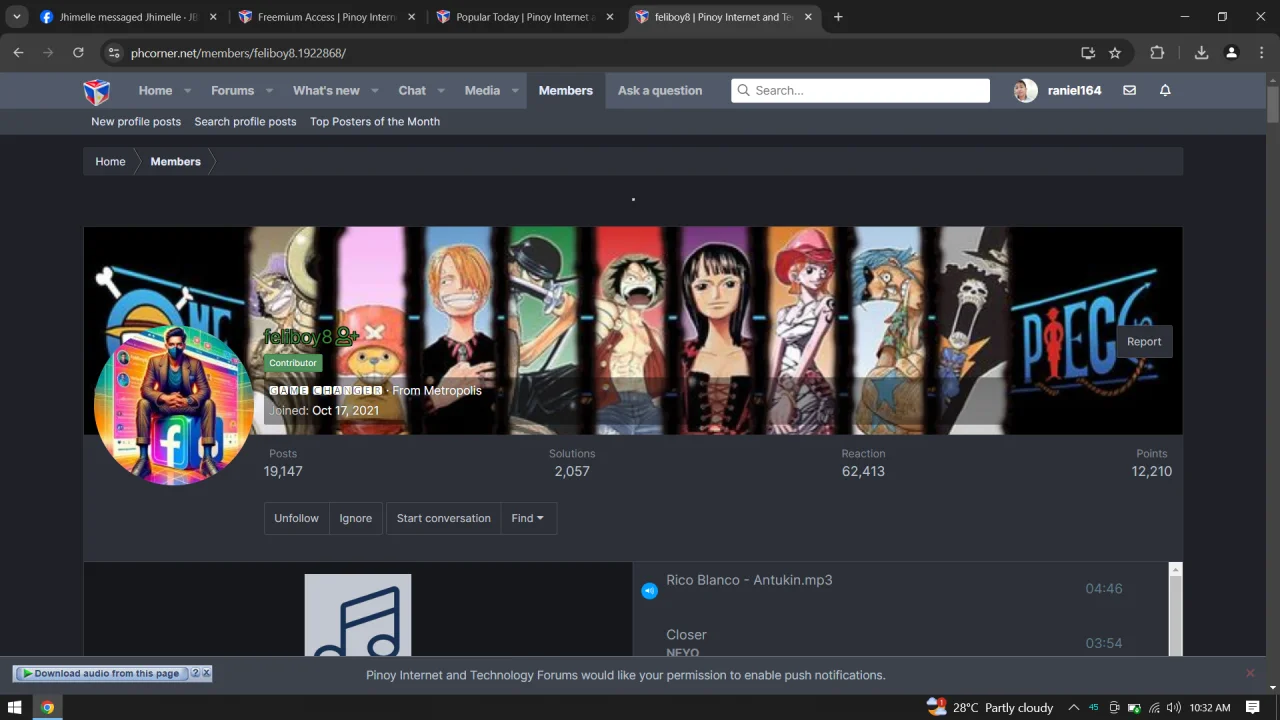Click the install app icon in address bar
Screen dimensions: 1280x720
click(x=1088, y=53)
